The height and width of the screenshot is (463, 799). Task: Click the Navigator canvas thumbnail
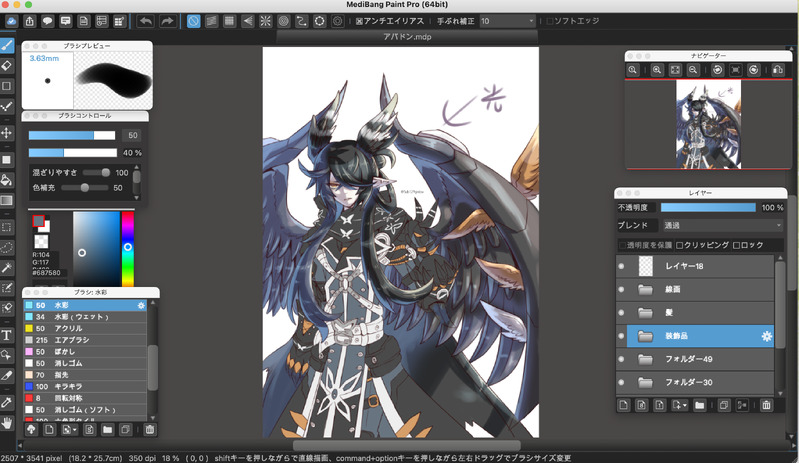tap(708, 124)
